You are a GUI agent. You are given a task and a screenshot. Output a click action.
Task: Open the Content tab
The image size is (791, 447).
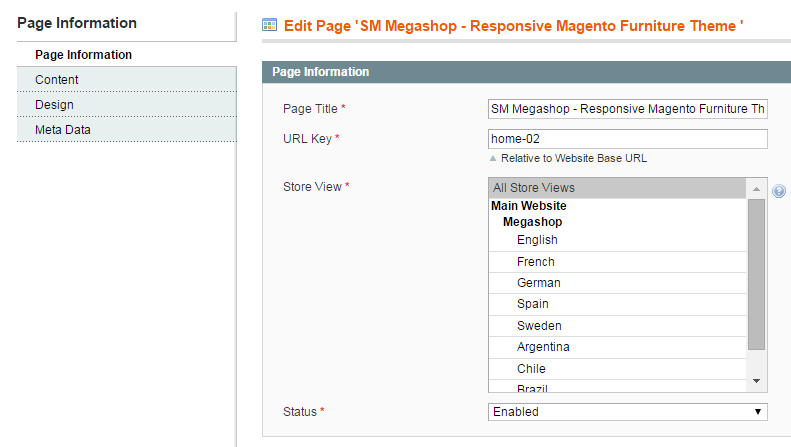coord(127,80)
